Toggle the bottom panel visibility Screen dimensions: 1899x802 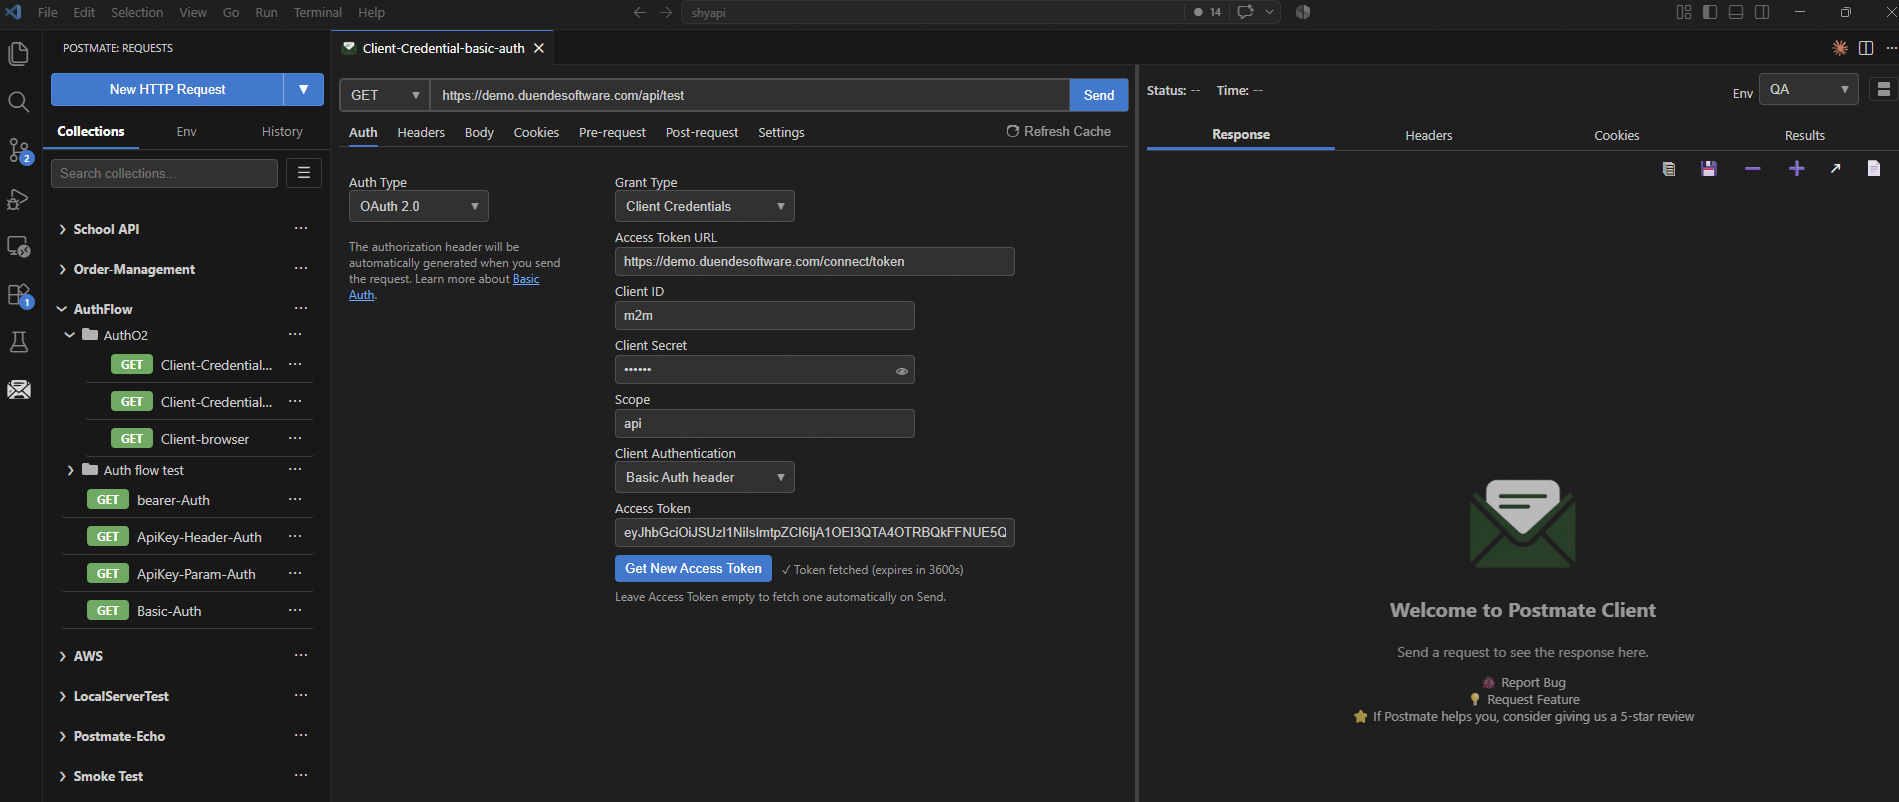[x=1736, y=12]
